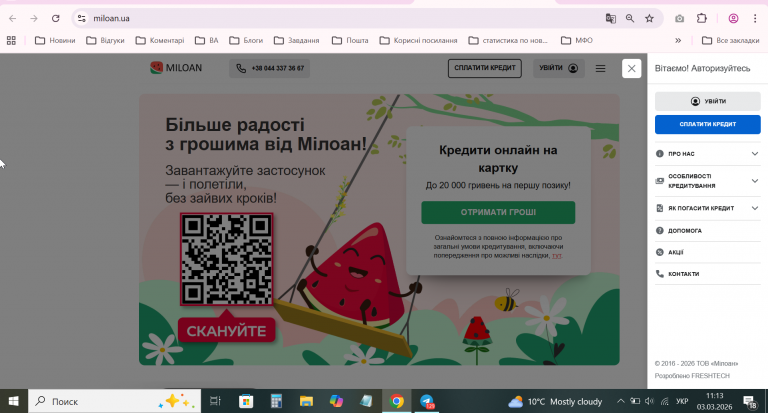Viewport: 768px width, 413px height.
Task: Open Task View on the taskbar
Action: tap(215, 402)
